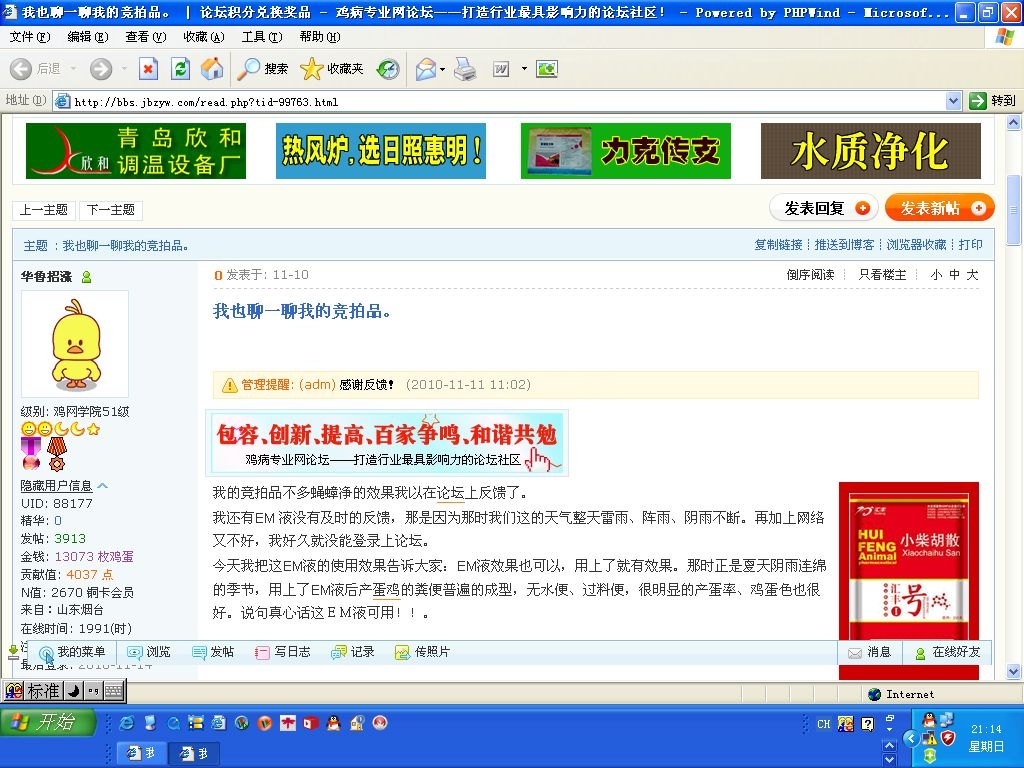
Task: Toggle the IME half-moon full/half-width button
Action: (74, 691)
